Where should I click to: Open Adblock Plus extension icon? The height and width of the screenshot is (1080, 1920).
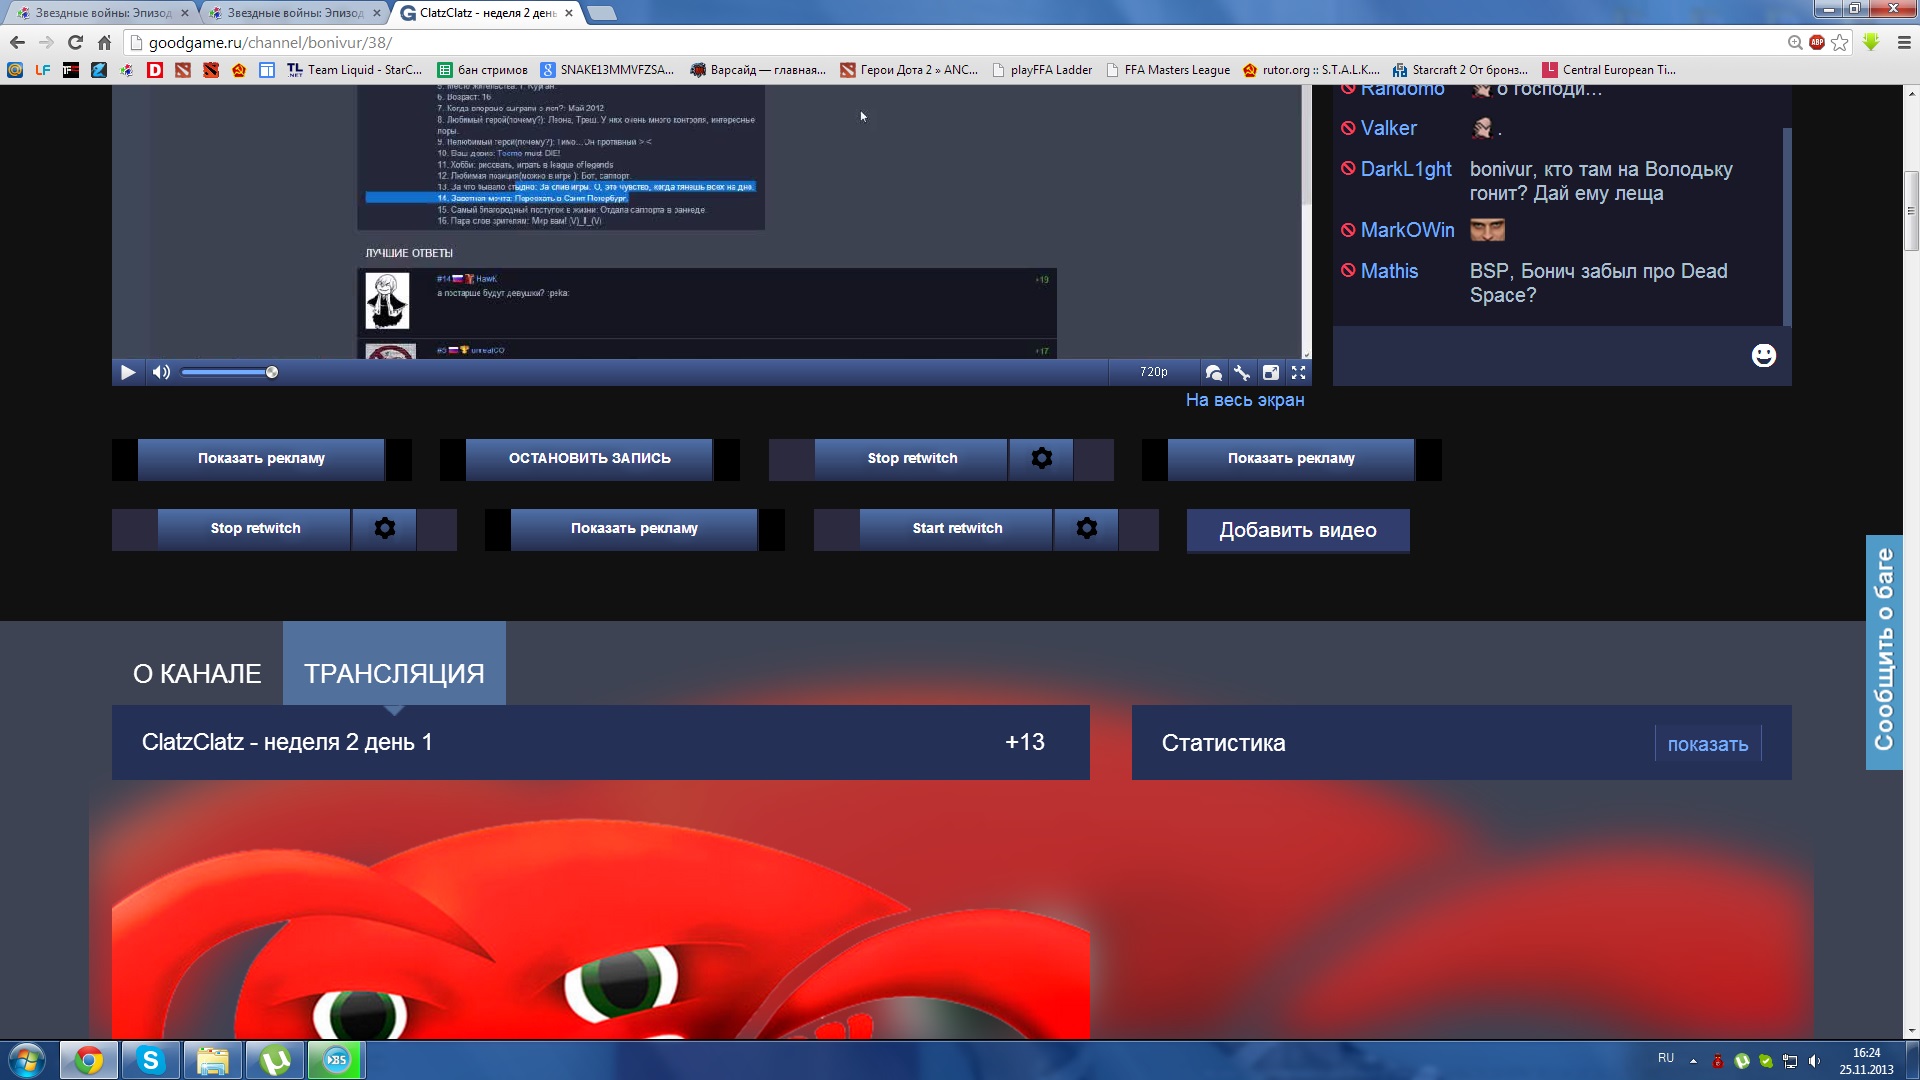click(1817, 42)
